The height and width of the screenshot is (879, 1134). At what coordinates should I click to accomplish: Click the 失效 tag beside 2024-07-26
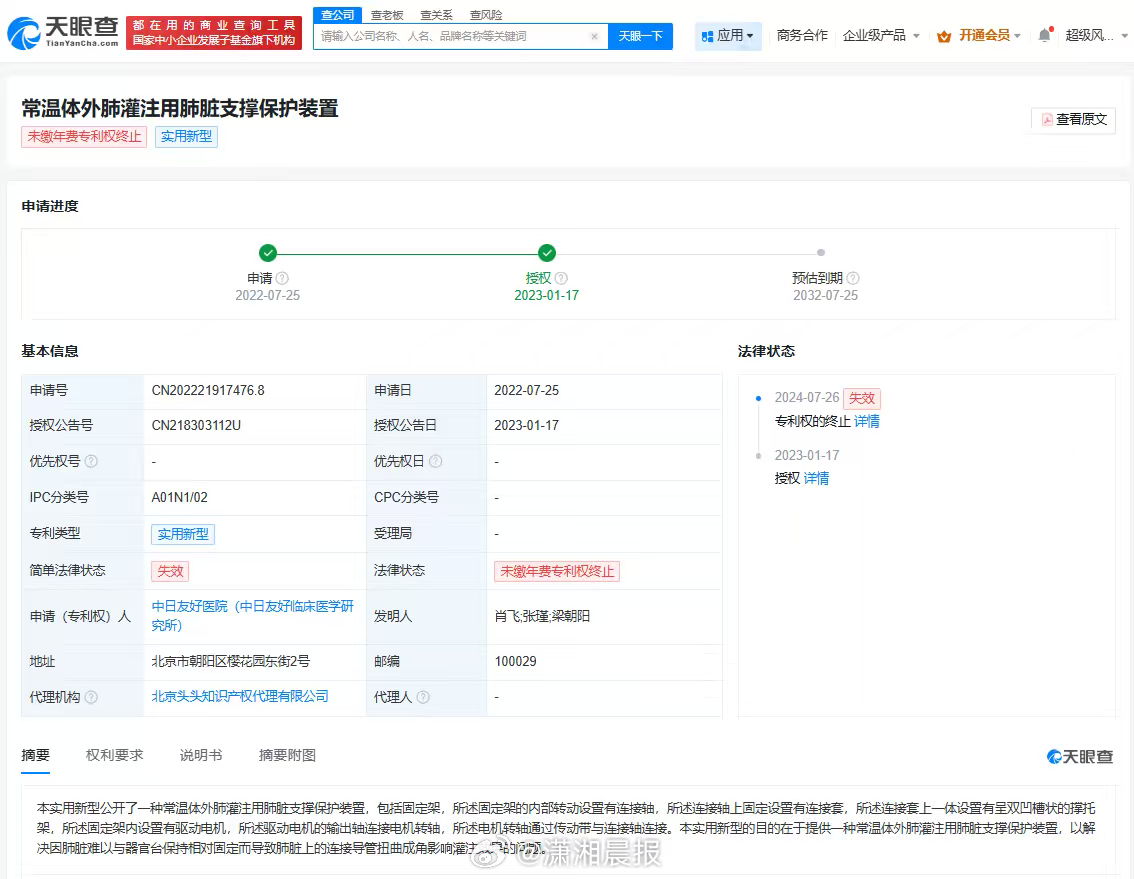click(862, 398)
